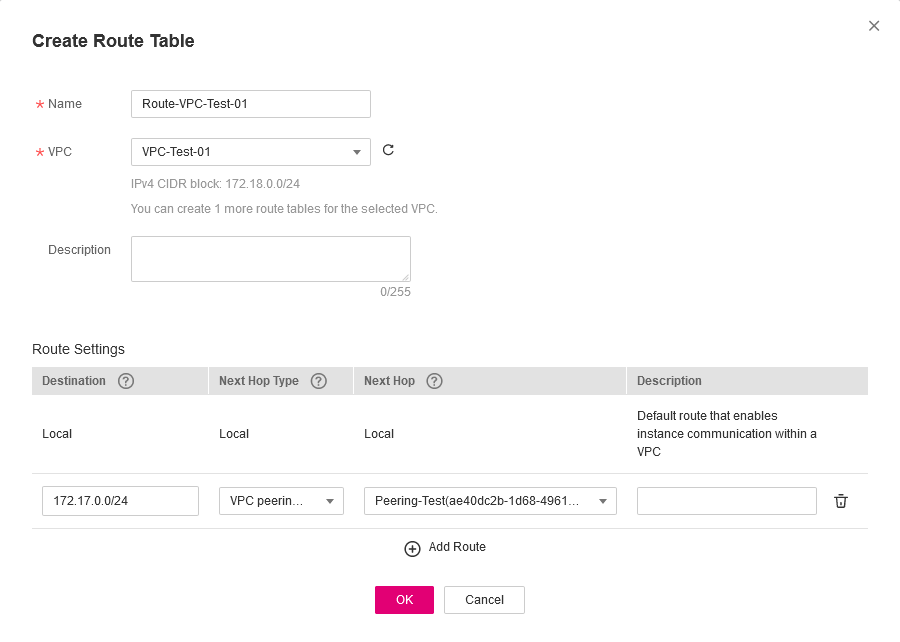Click the destination field 172.17.0.0/24

point(120,501)
